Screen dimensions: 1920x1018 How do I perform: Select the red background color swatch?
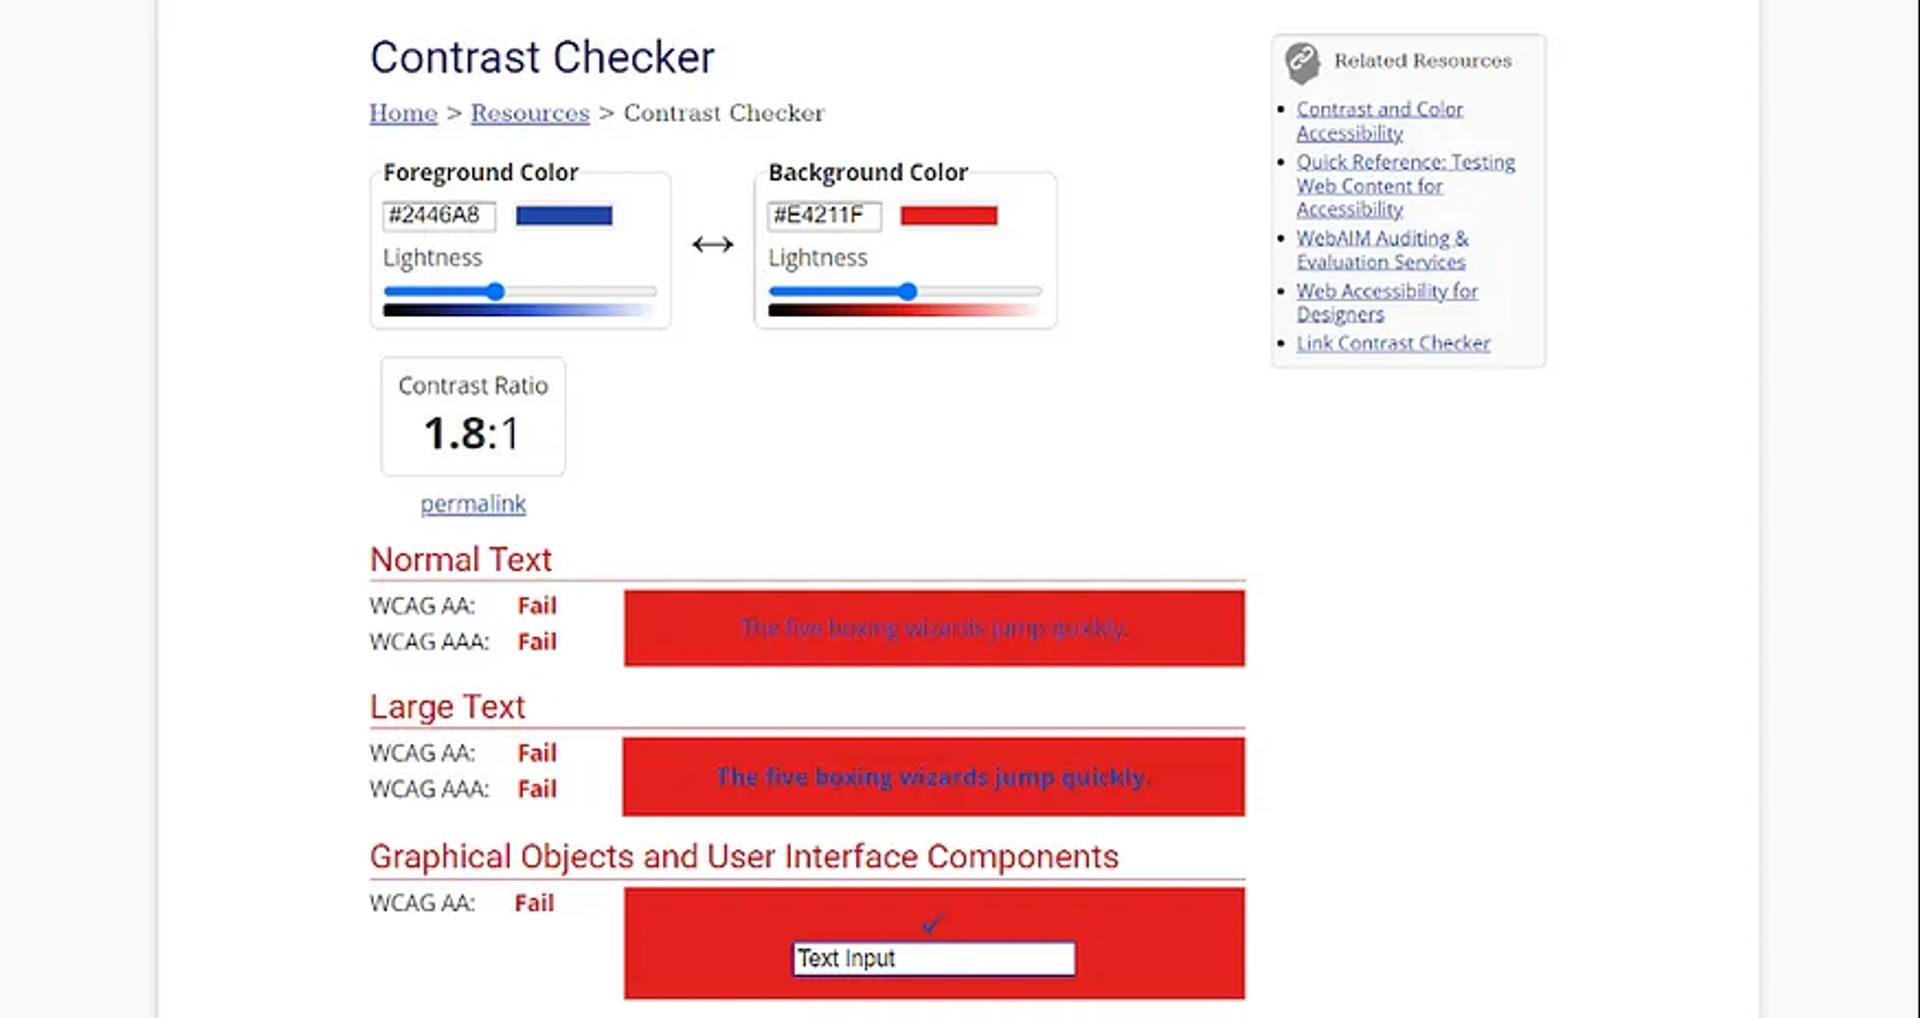tap(948, 214)
